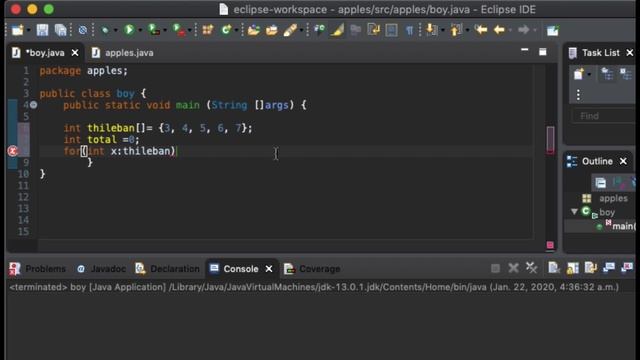640x360 pixels.
Task: Click the overview ruler error marker
Action: (x=550, y=245)
